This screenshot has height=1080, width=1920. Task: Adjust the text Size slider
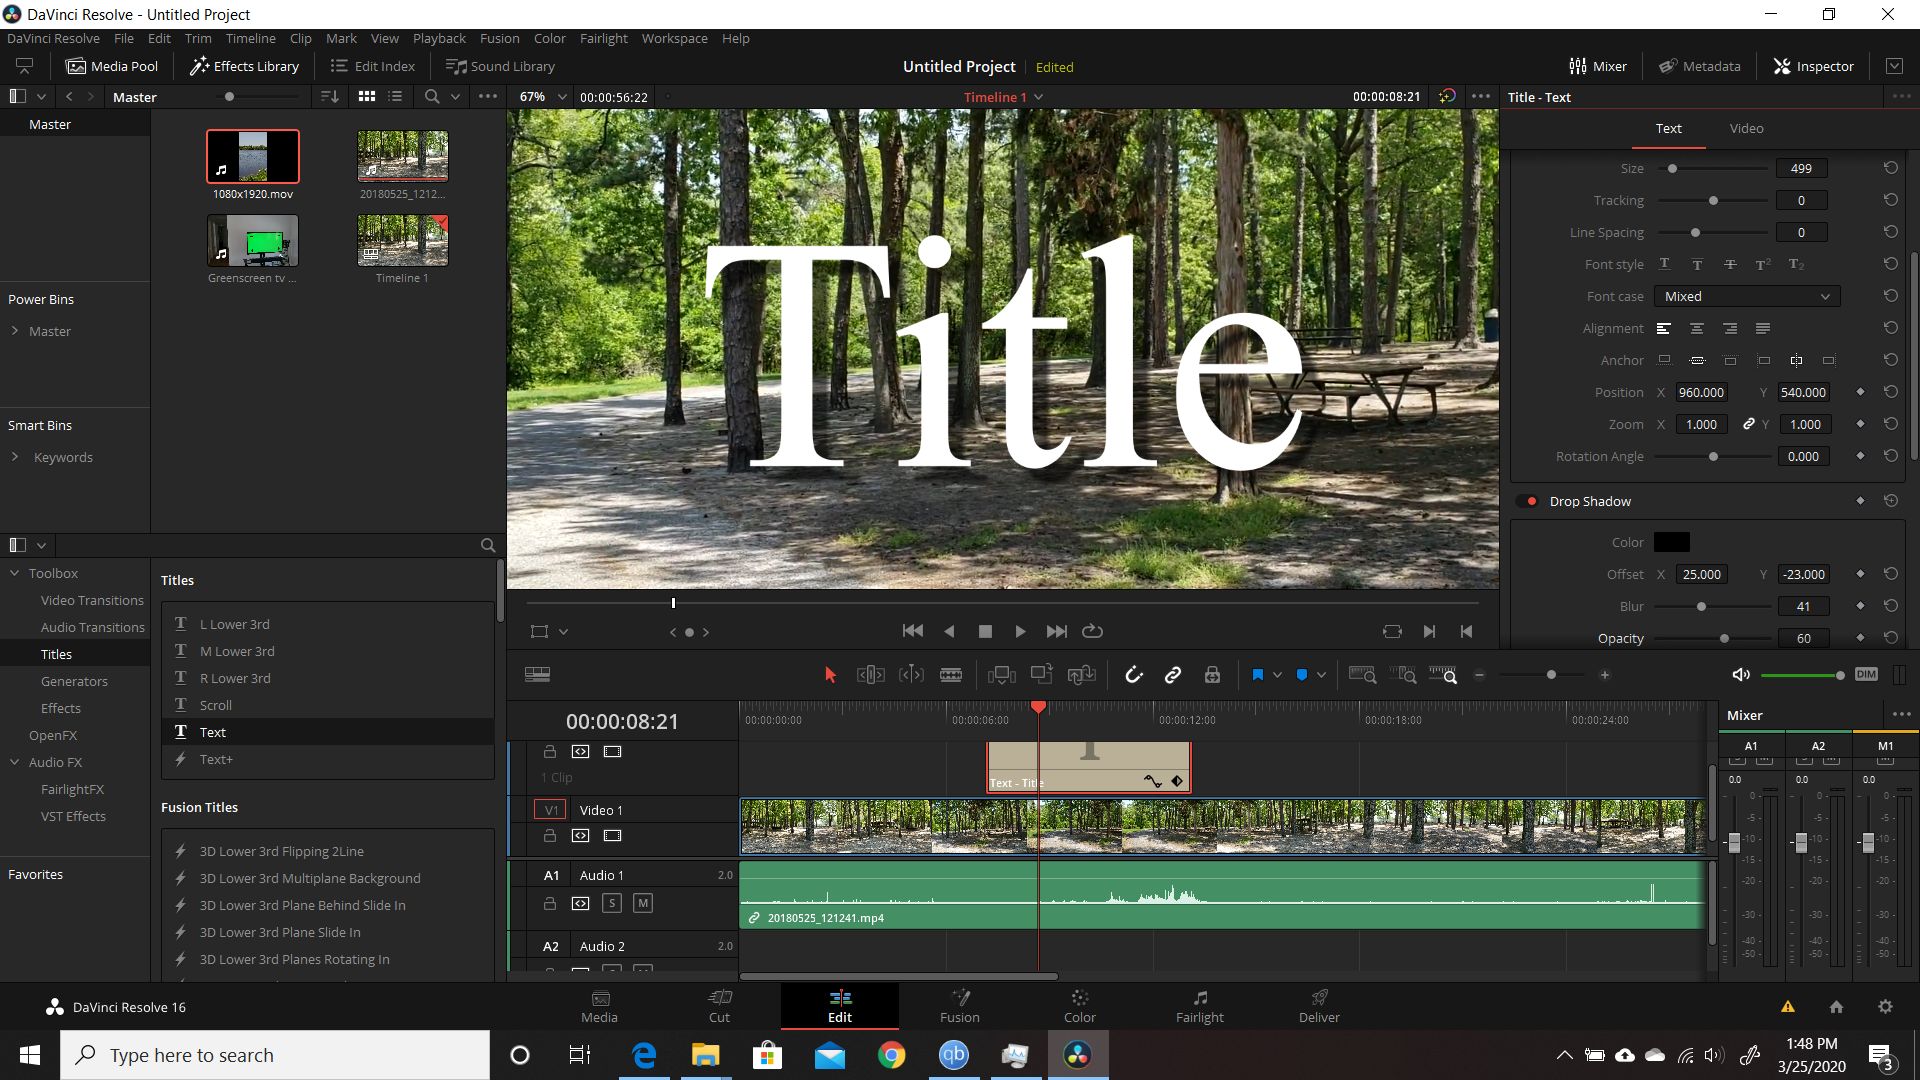[x=1713, y=168]
